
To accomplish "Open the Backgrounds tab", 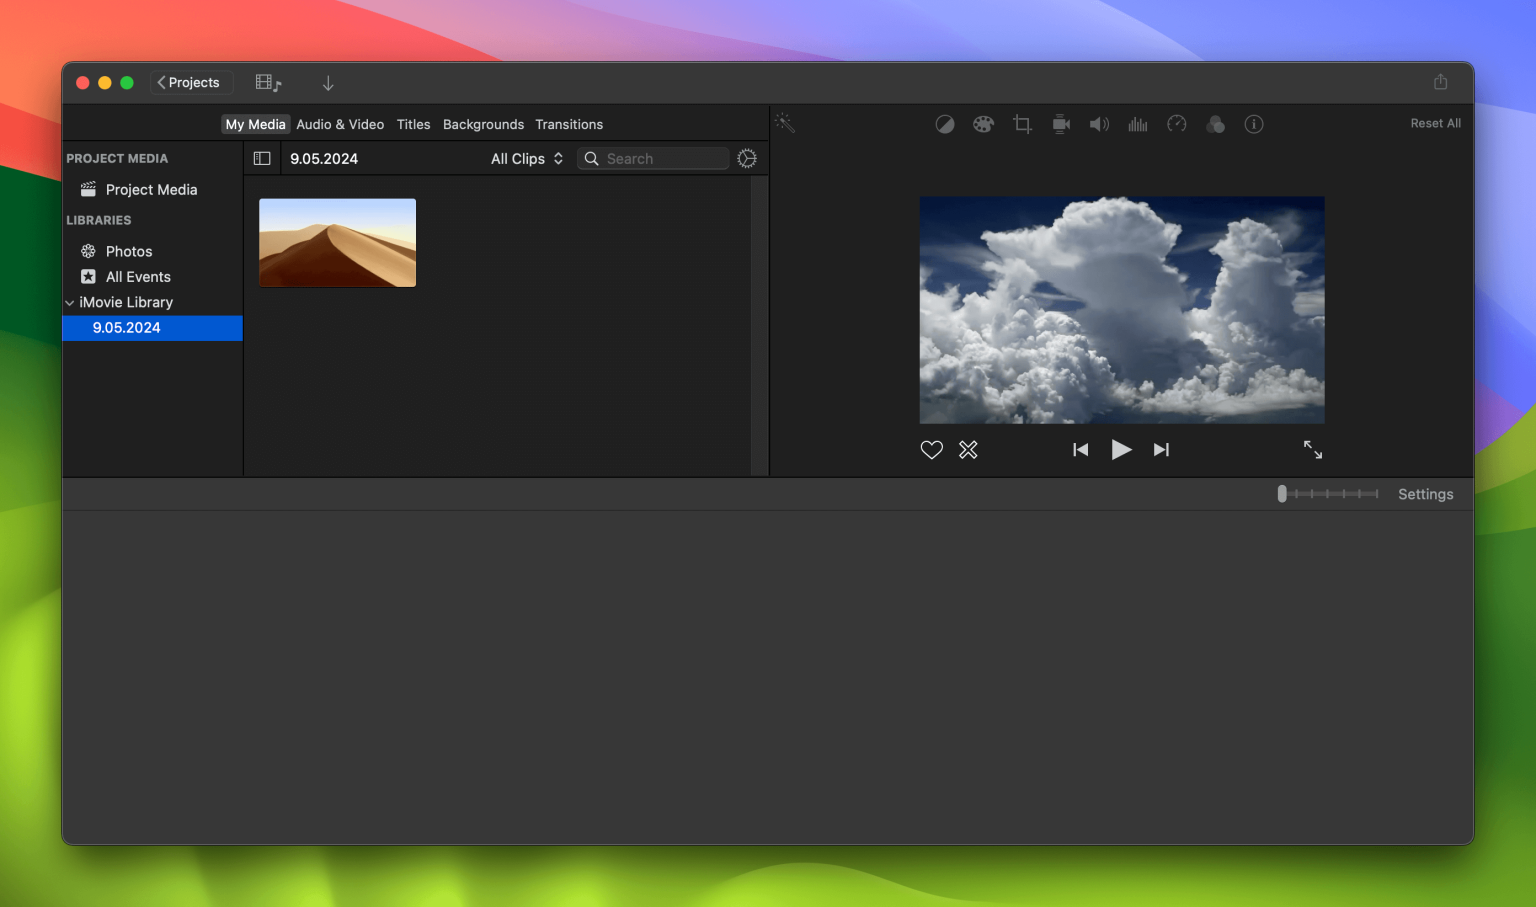I will tap(483, 124).
